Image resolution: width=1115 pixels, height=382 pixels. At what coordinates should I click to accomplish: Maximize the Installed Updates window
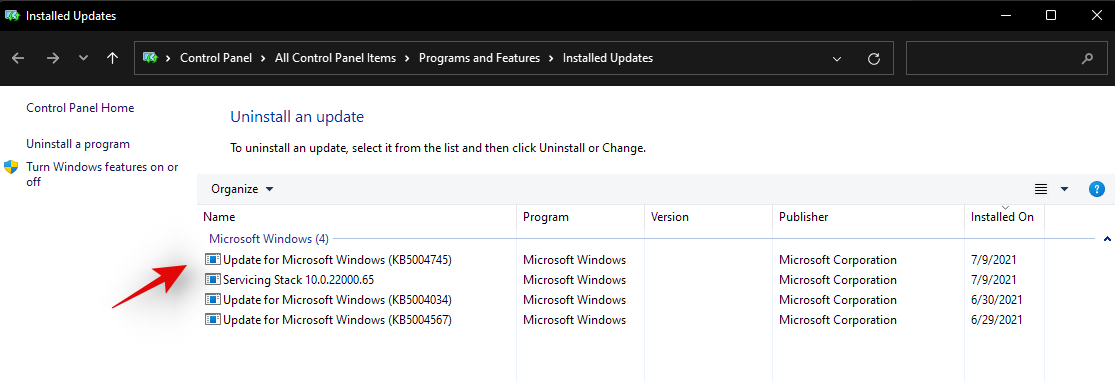[1050, 15]
